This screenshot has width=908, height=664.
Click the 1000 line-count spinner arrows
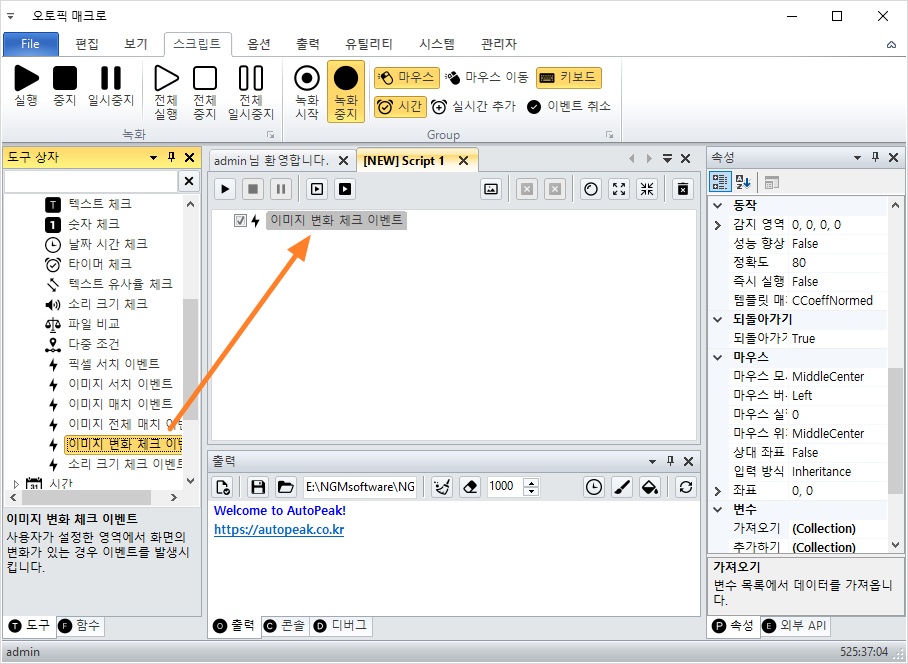[531, 487]
